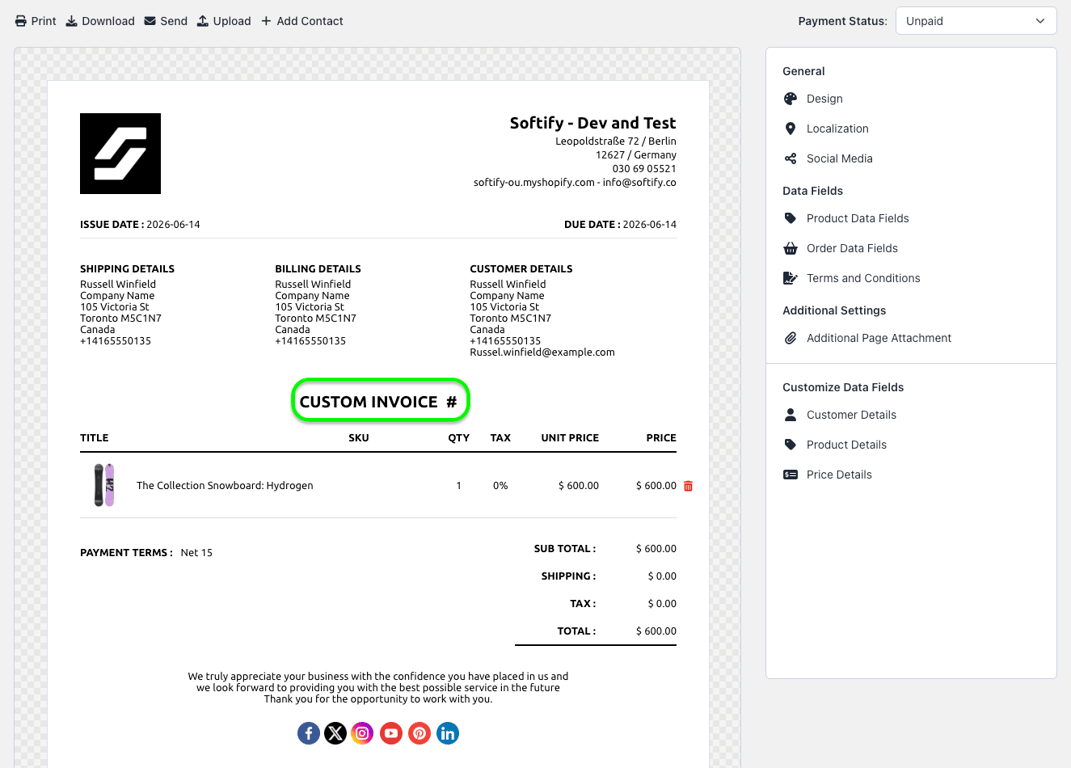The image size is (1071, 768).
Task: Click the Print icon in the toolbar
Action: [x=21, y=21]
